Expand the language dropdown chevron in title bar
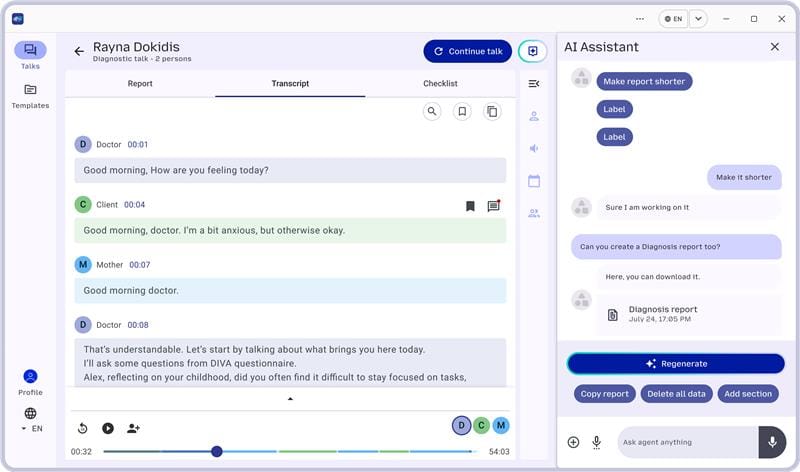 [698, 19]
